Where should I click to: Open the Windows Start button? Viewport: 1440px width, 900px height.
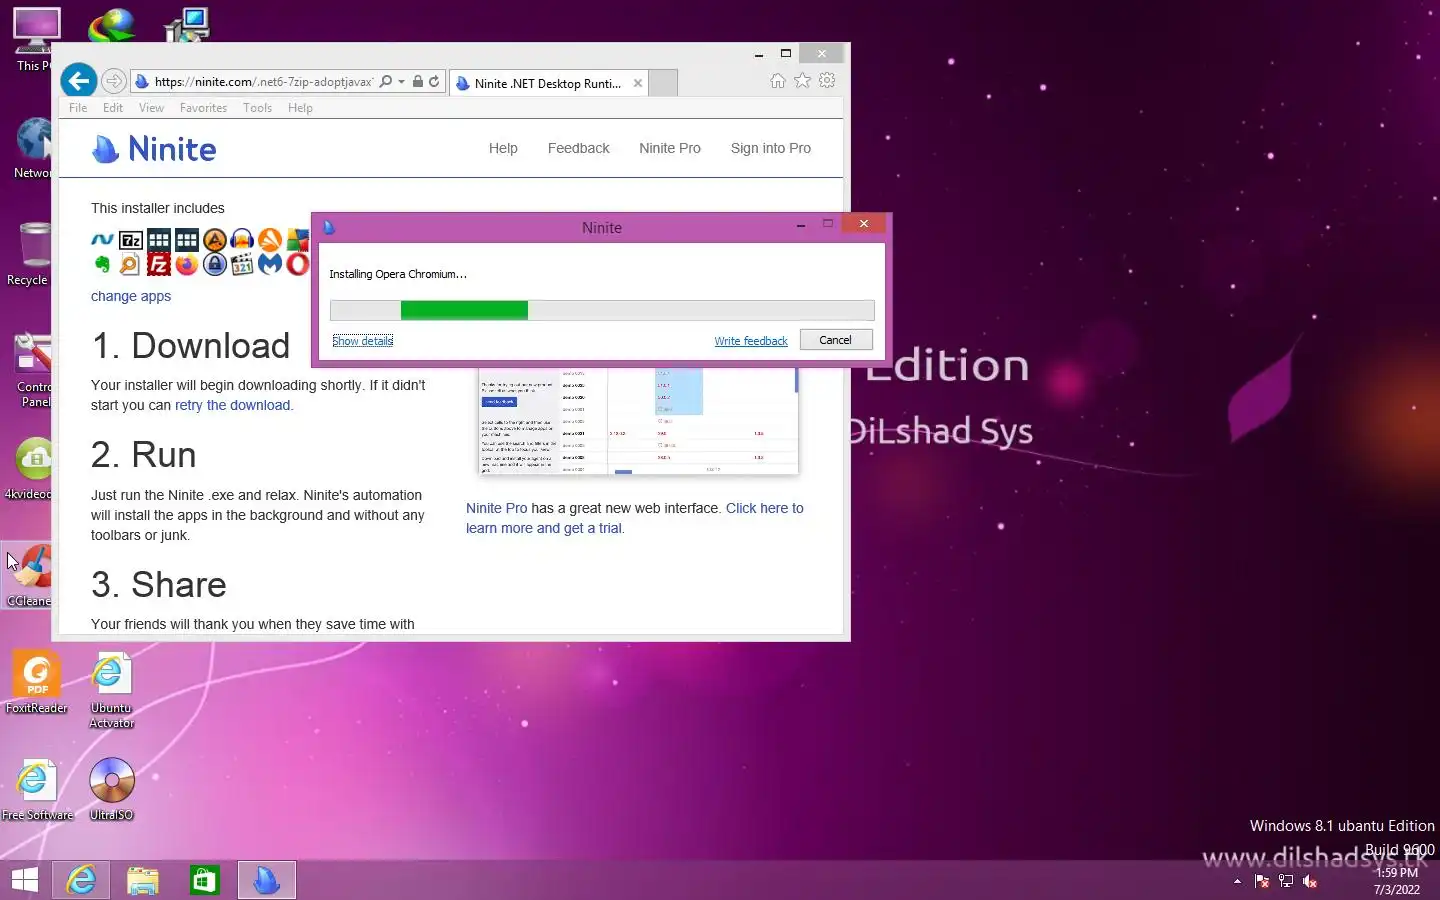point(25,880)
